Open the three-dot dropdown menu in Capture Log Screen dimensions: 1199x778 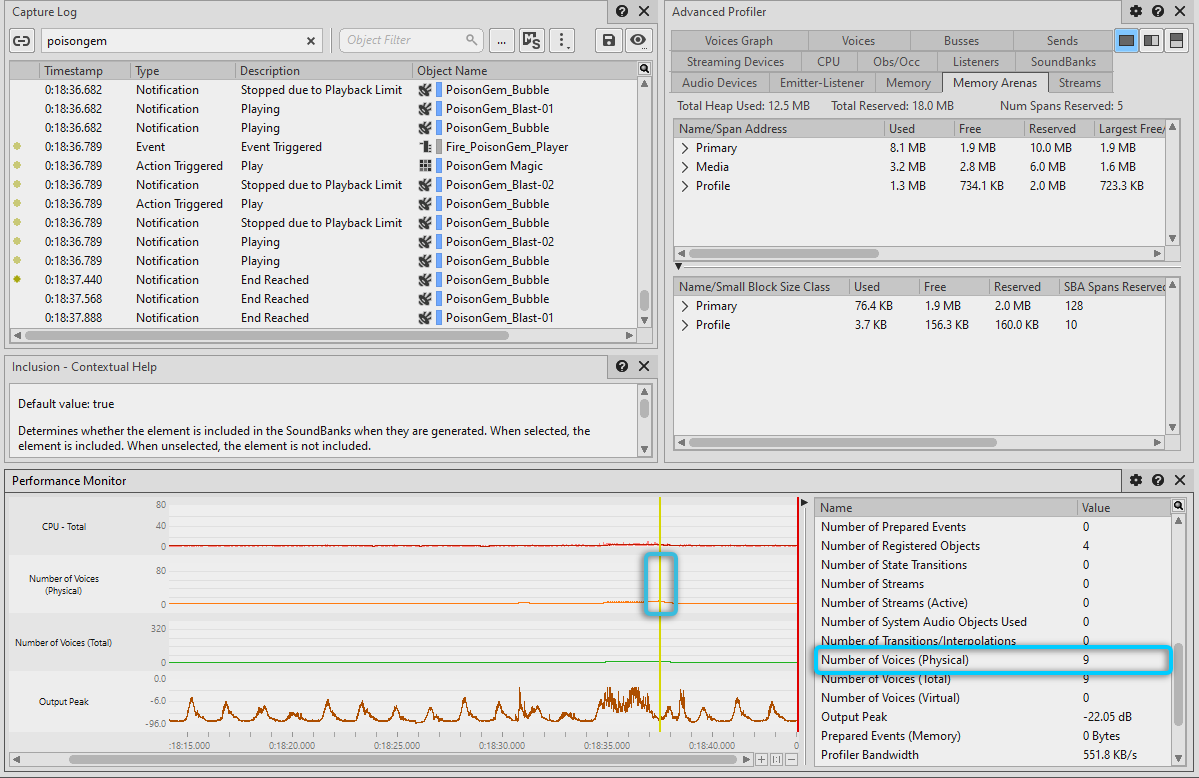point(563,41)
